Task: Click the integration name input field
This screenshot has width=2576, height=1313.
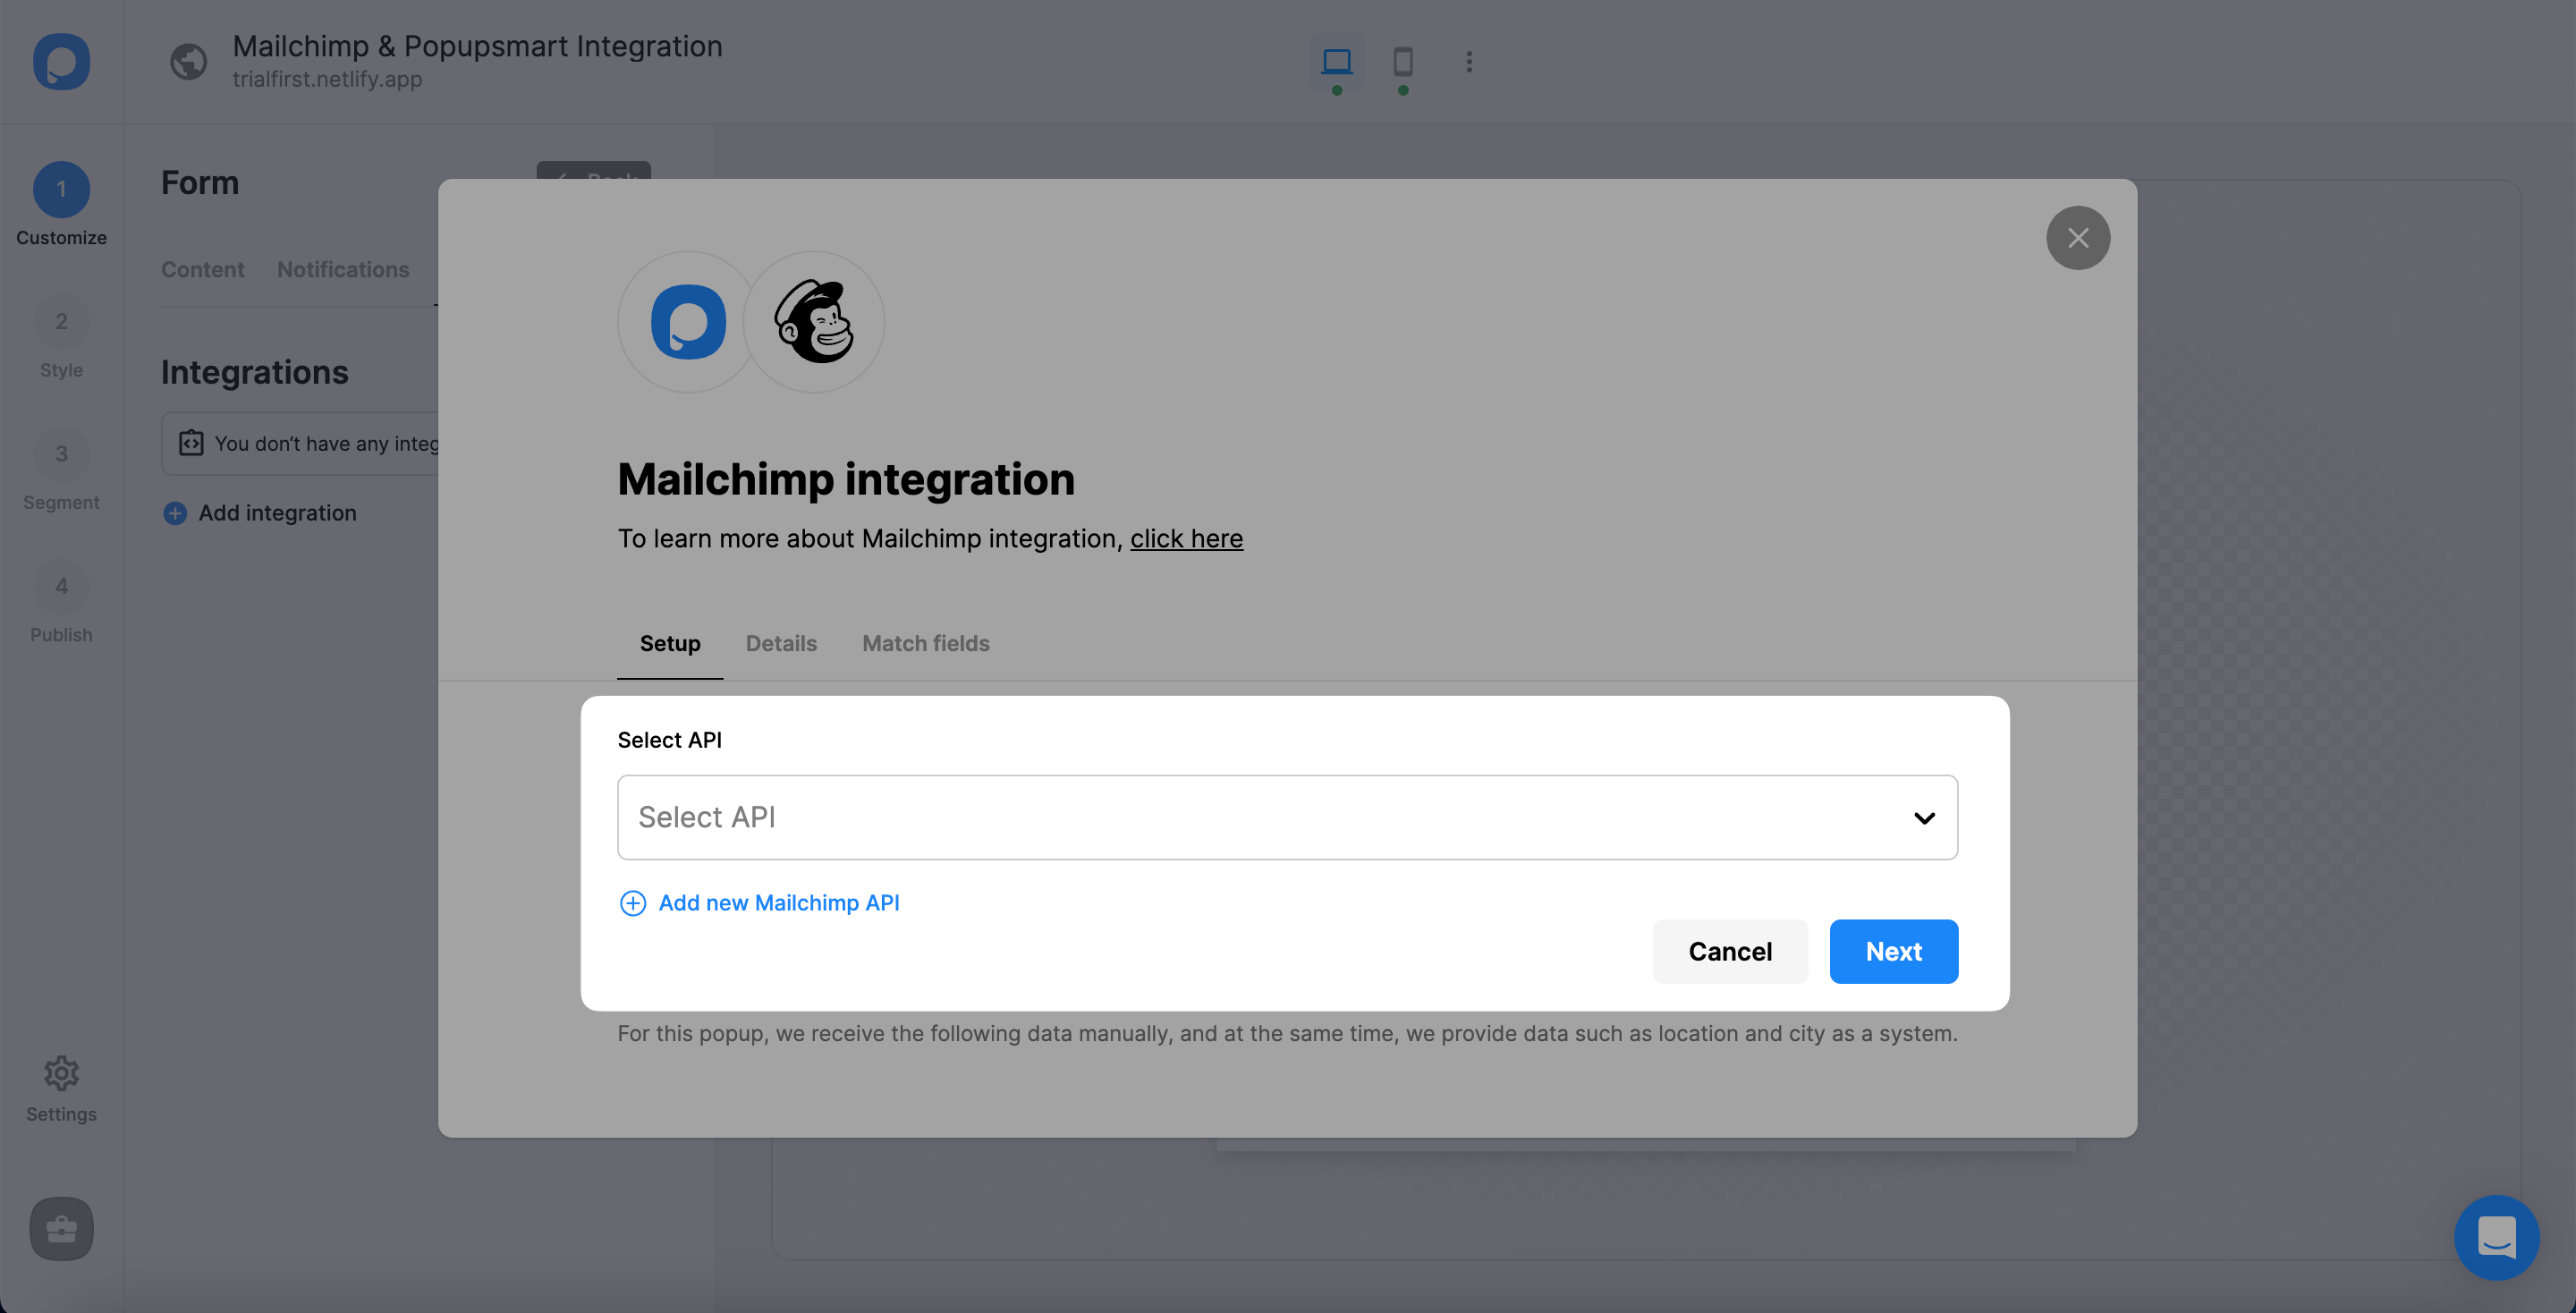Action: (x=1287, y=816)
